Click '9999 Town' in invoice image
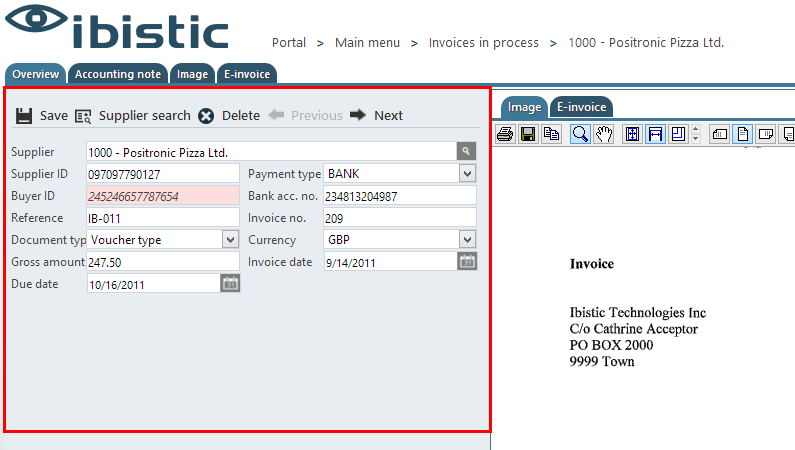This screenshot has width=795, height=450. coord(602,361)
